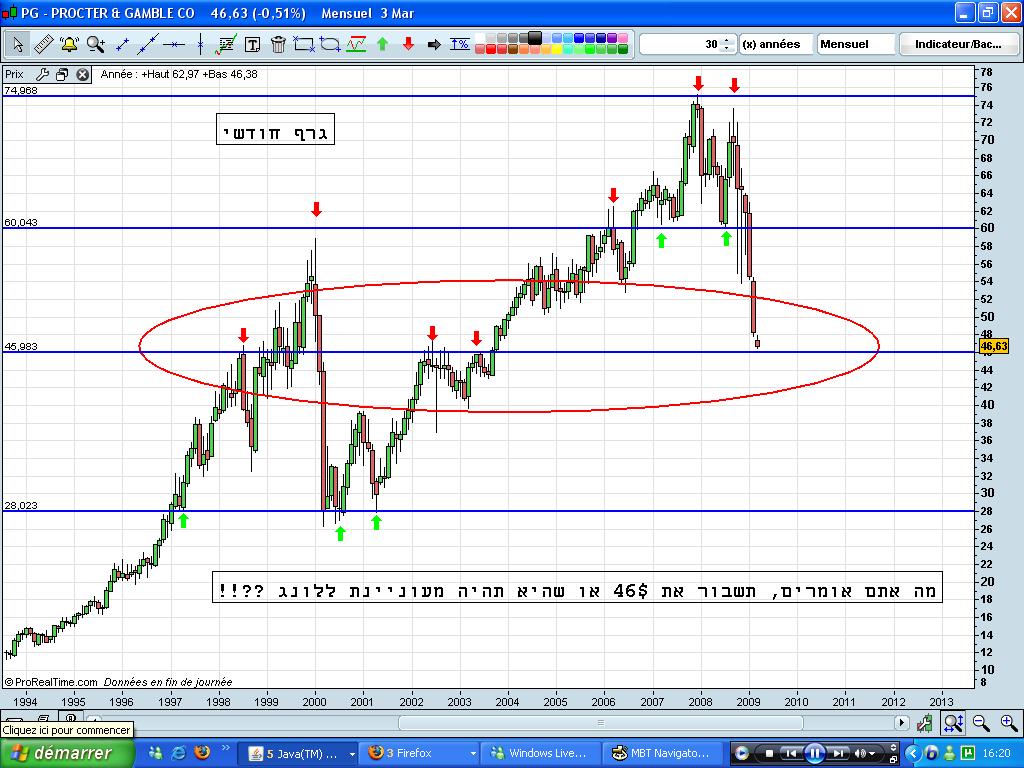Select the ruler measurement tool

pos(43,44)
